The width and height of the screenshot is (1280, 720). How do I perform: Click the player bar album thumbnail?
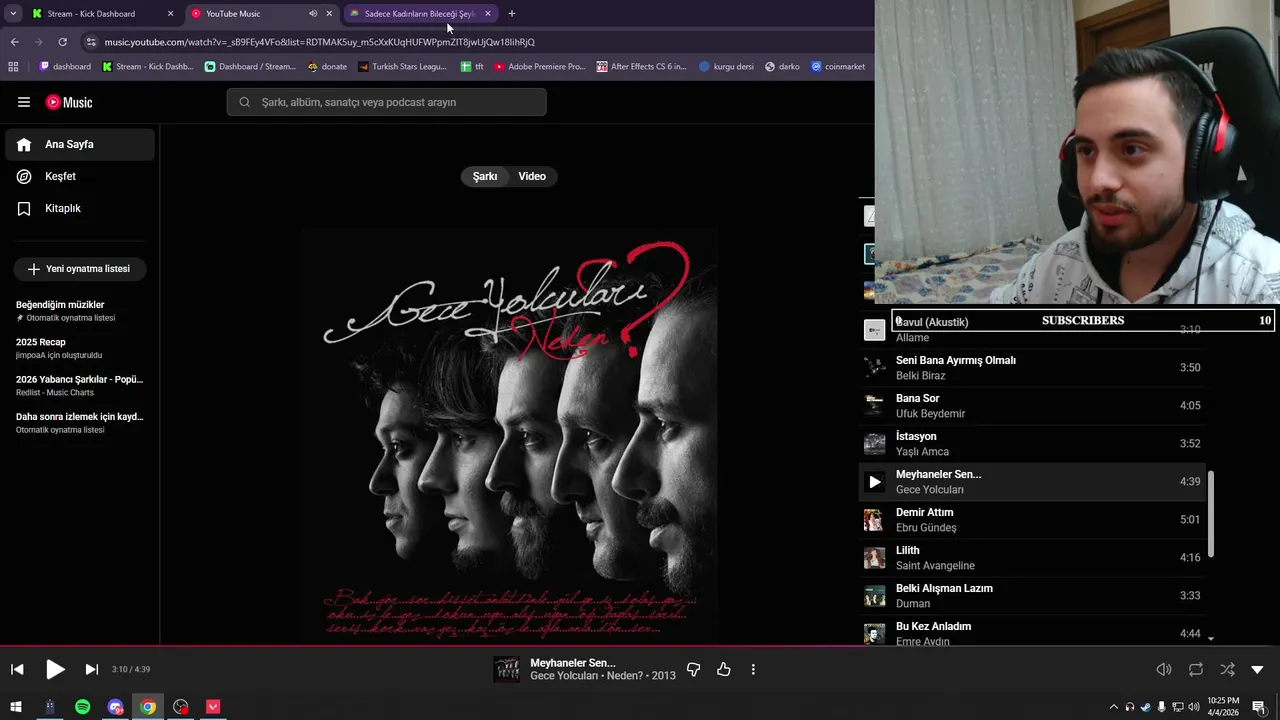507,669
